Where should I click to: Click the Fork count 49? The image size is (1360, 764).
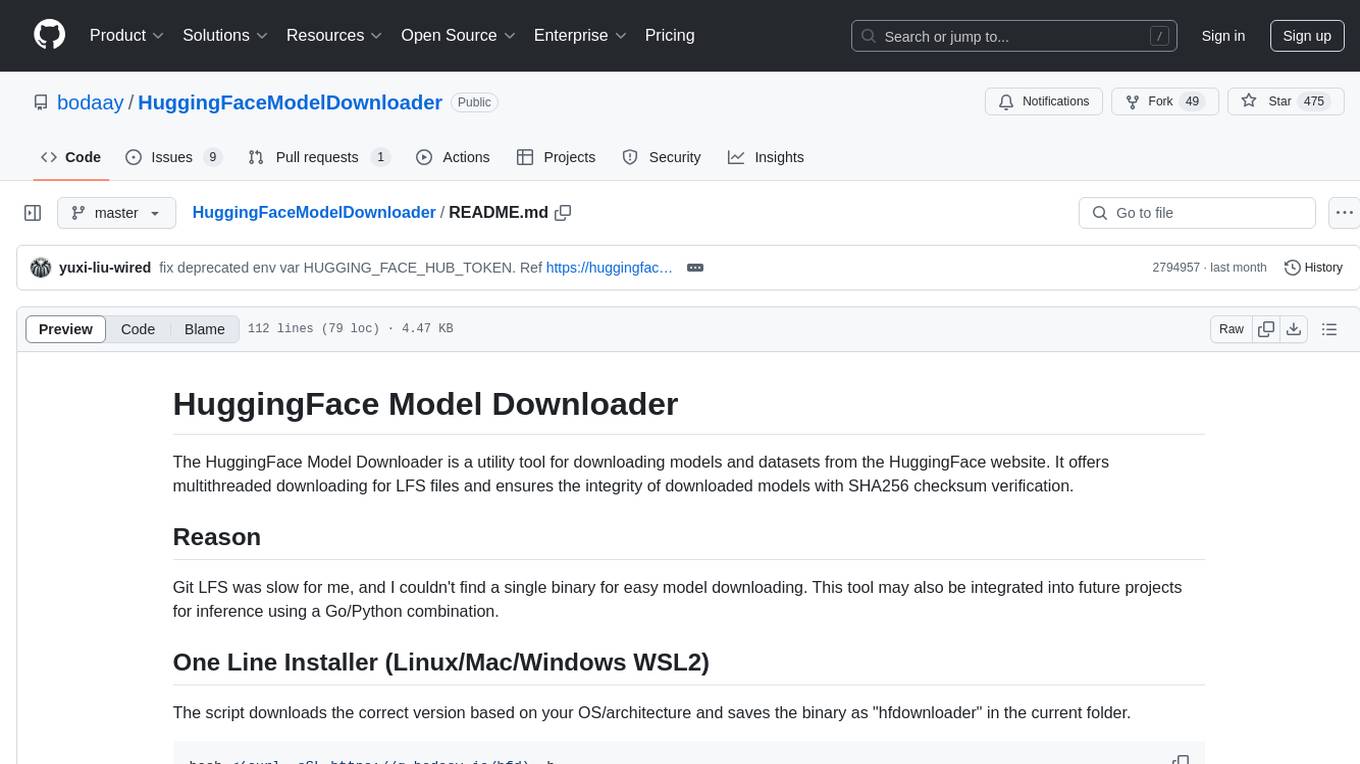[x=1191, y=101]
